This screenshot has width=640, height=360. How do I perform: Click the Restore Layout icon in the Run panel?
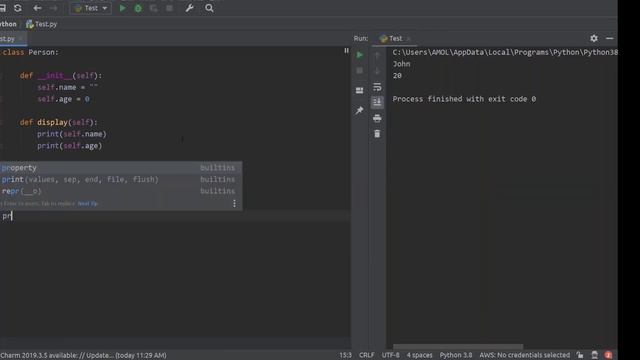360,90
